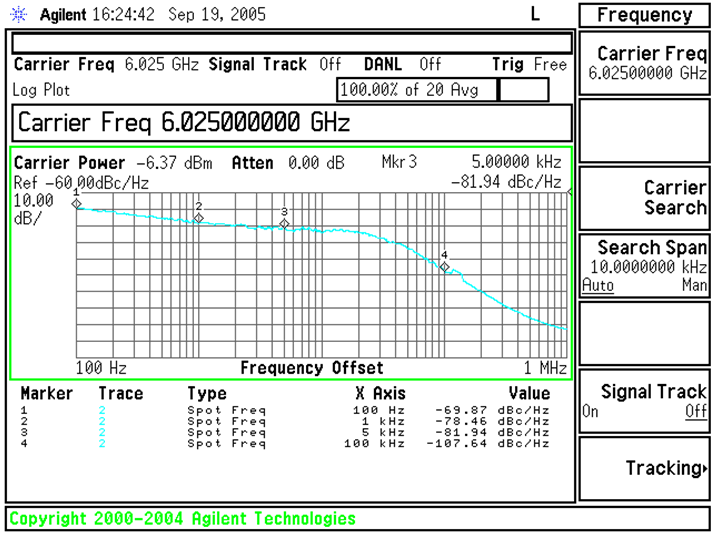Click the Agilent logo icon
The image size is (714, 534).
(21, 17)
